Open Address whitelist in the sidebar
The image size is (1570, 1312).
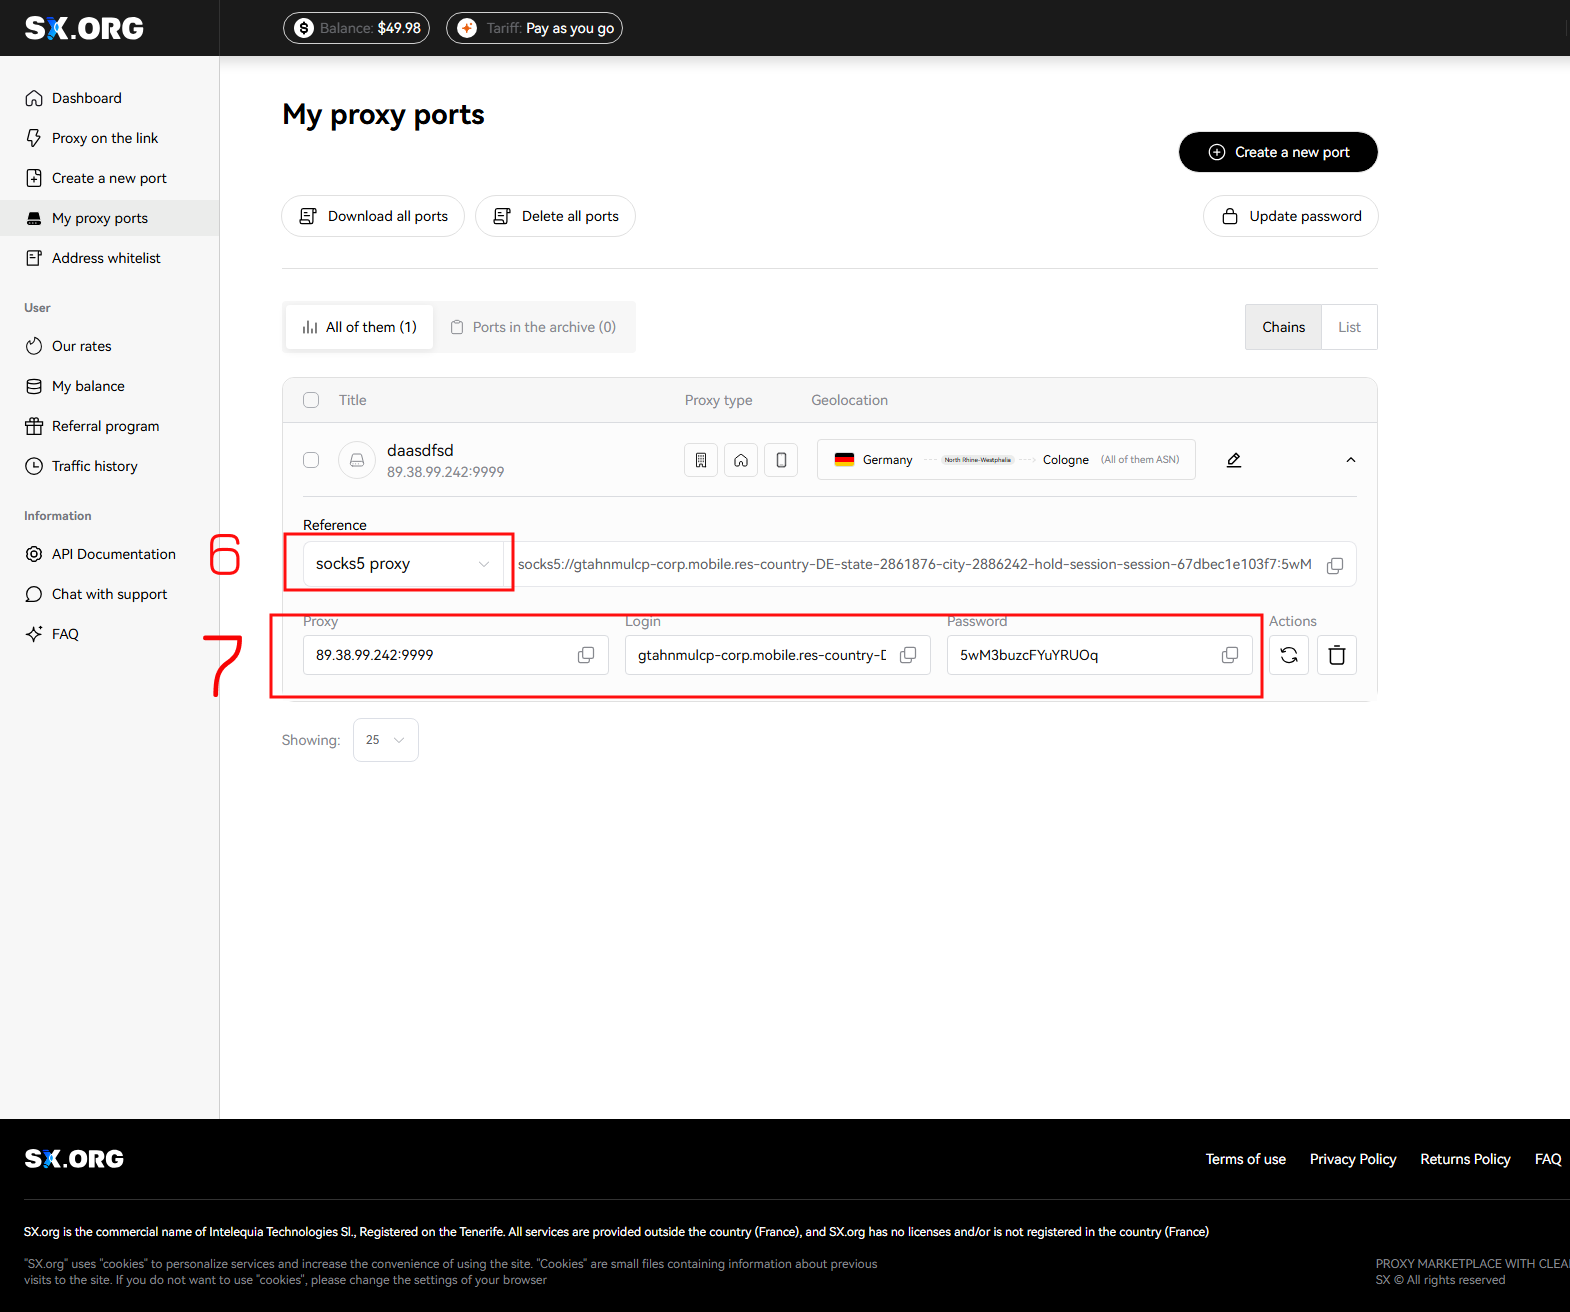click(x=106, y=258)
